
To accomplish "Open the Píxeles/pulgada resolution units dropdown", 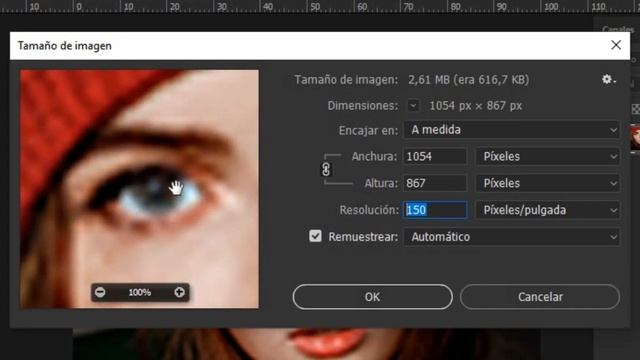I will tap(548, 210).
